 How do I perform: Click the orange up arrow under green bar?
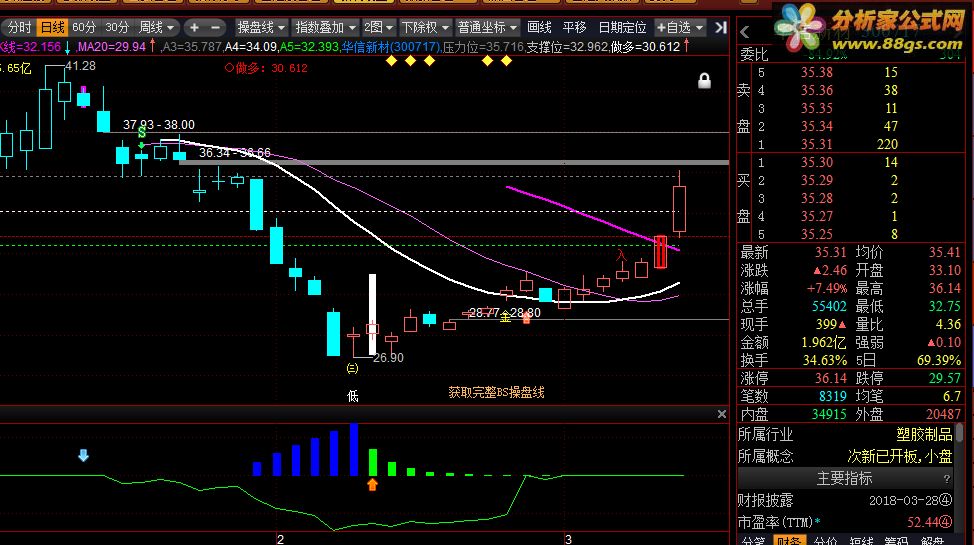pyautogui.click(x=373, y=484)
